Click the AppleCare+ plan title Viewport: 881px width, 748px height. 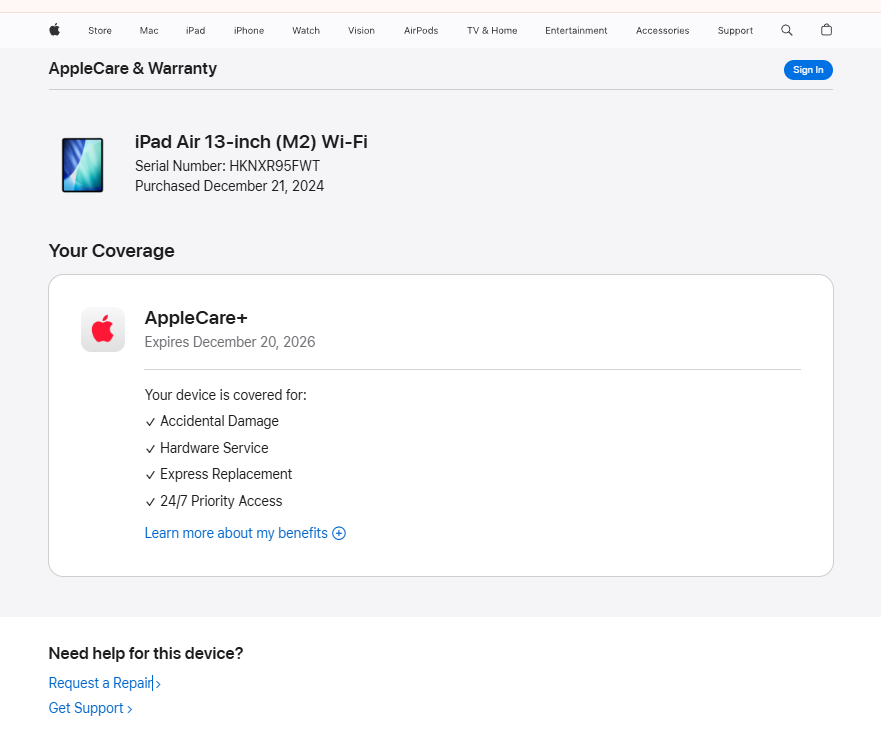[x=196, y=318]
